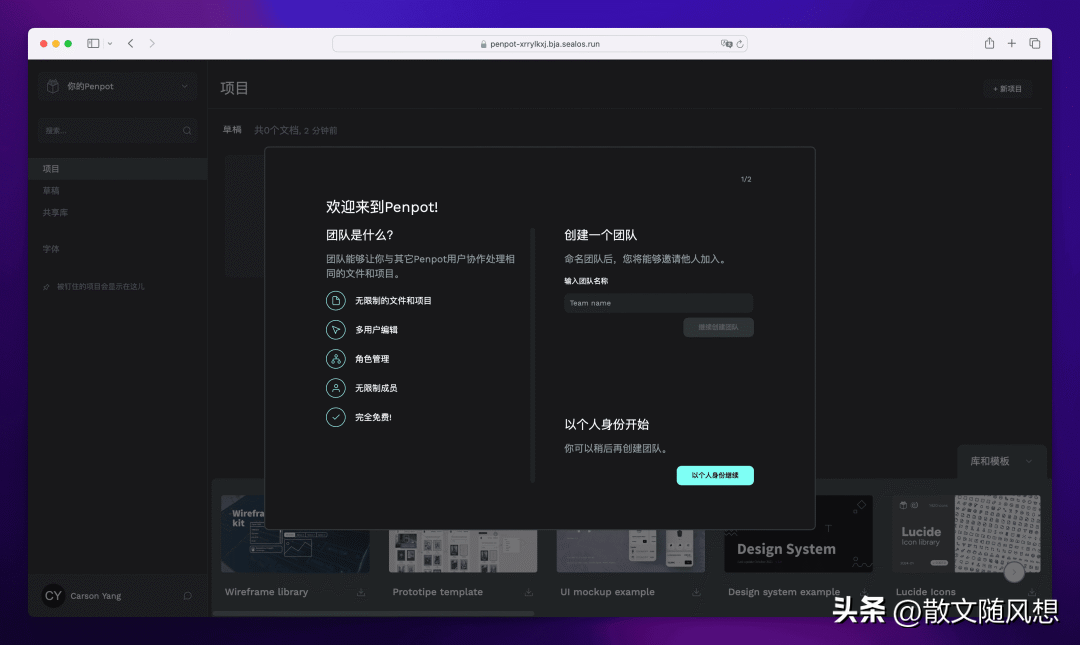Click the translate icon in the address bar
This screenshot has width=1080, height=645.
click(x=726, y=43)
